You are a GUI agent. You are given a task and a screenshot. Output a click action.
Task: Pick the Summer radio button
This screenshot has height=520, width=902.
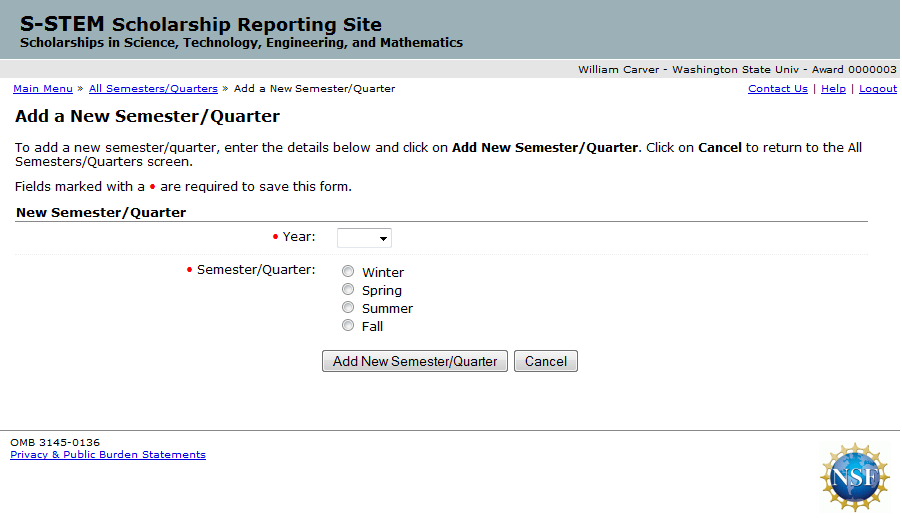pyautogui.click(x=348, y=307)
